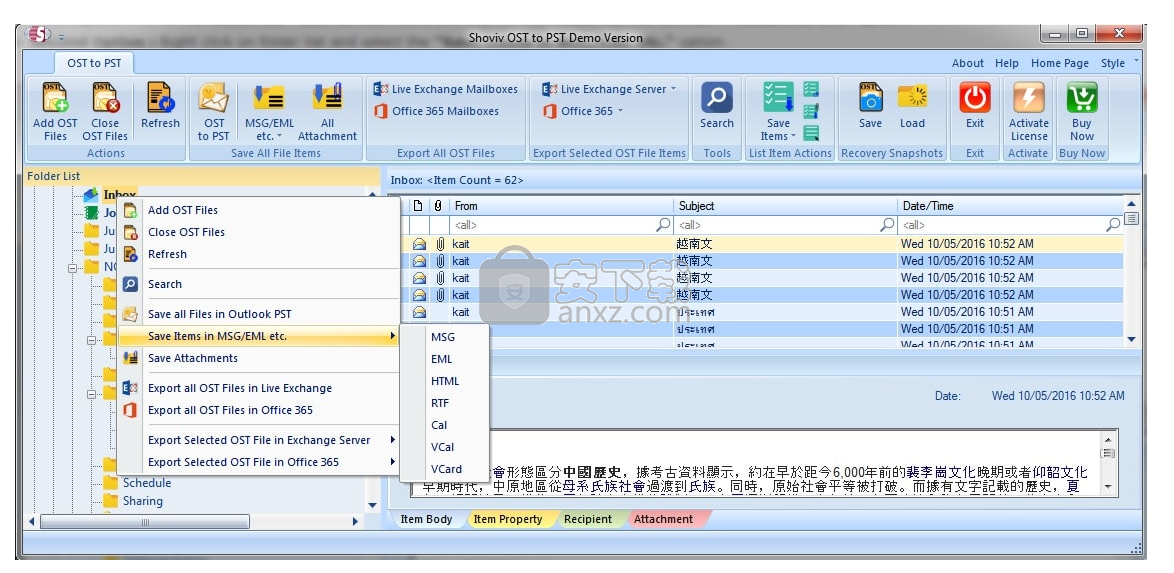Switch to the Recipient tab

pos(588,519)
